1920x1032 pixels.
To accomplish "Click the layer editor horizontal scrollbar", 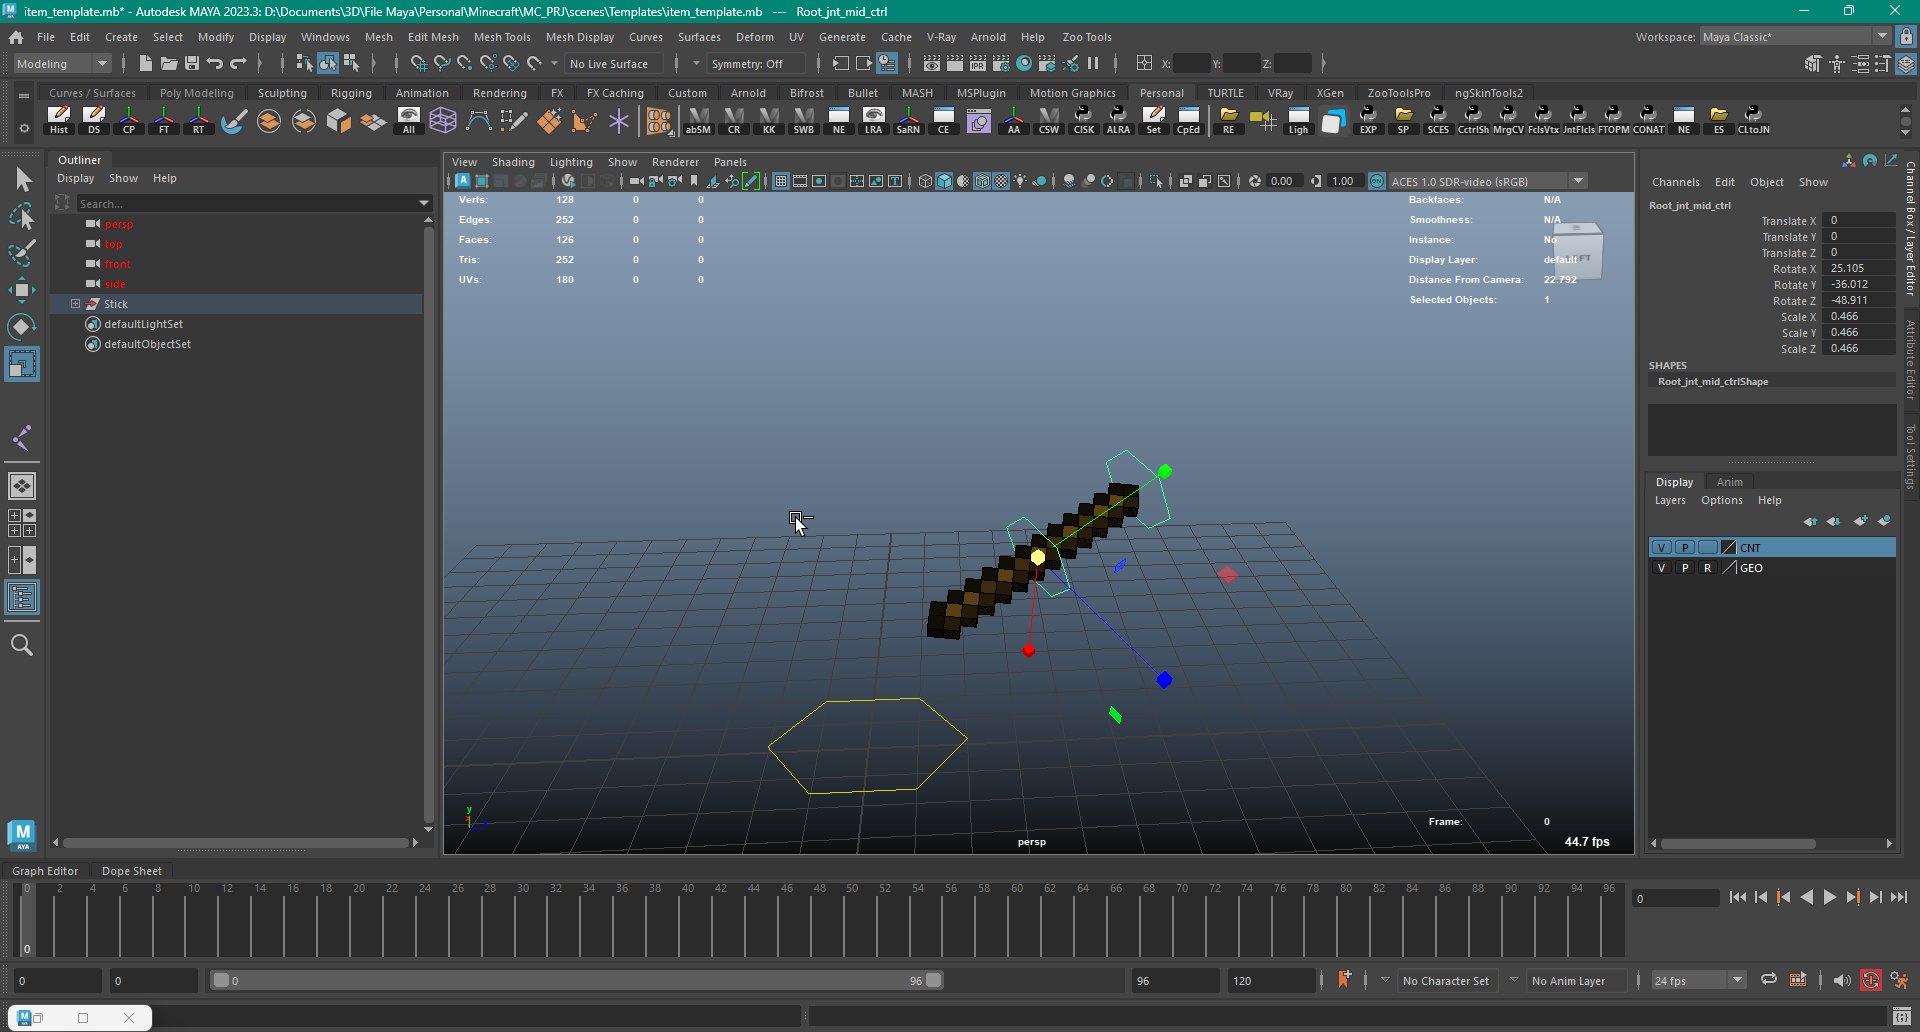I will click(1738, 843).
